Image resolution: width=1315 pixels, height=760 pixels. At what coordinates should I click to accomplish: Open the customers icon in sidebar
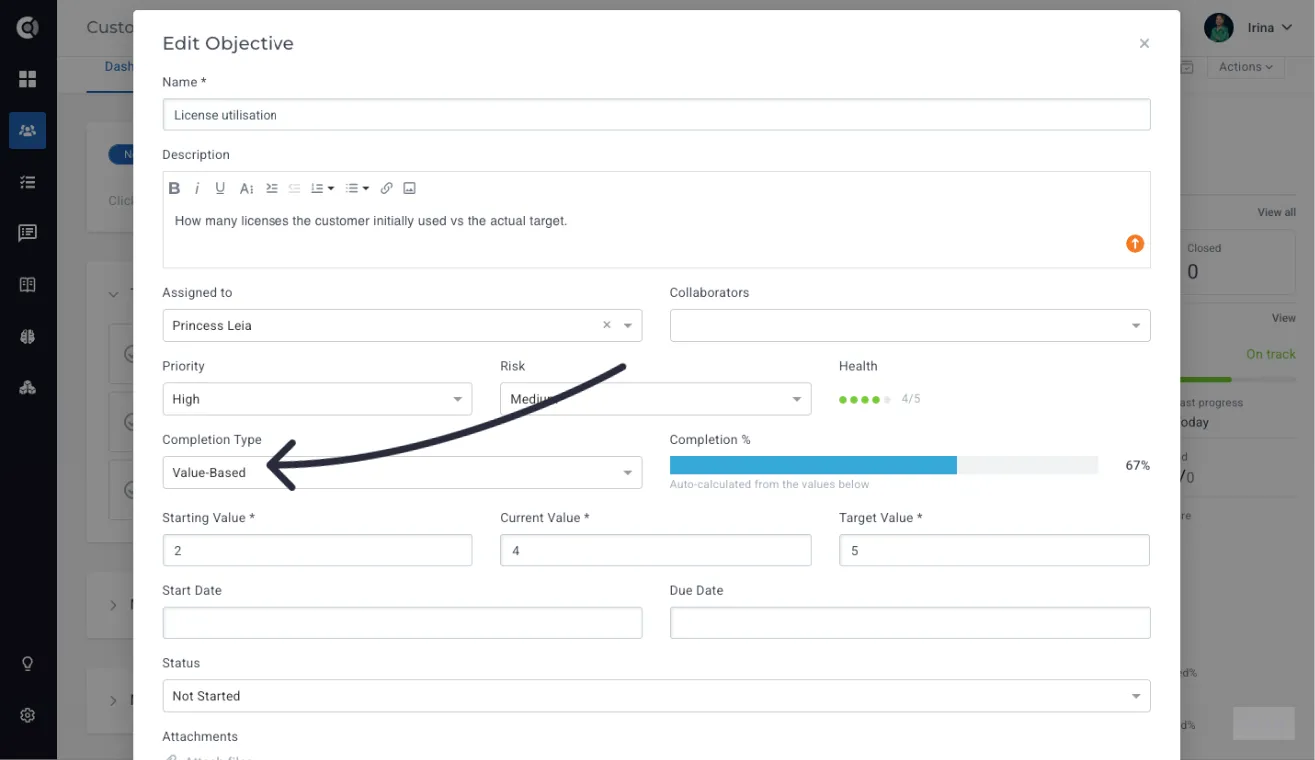[x=28, y=130]
